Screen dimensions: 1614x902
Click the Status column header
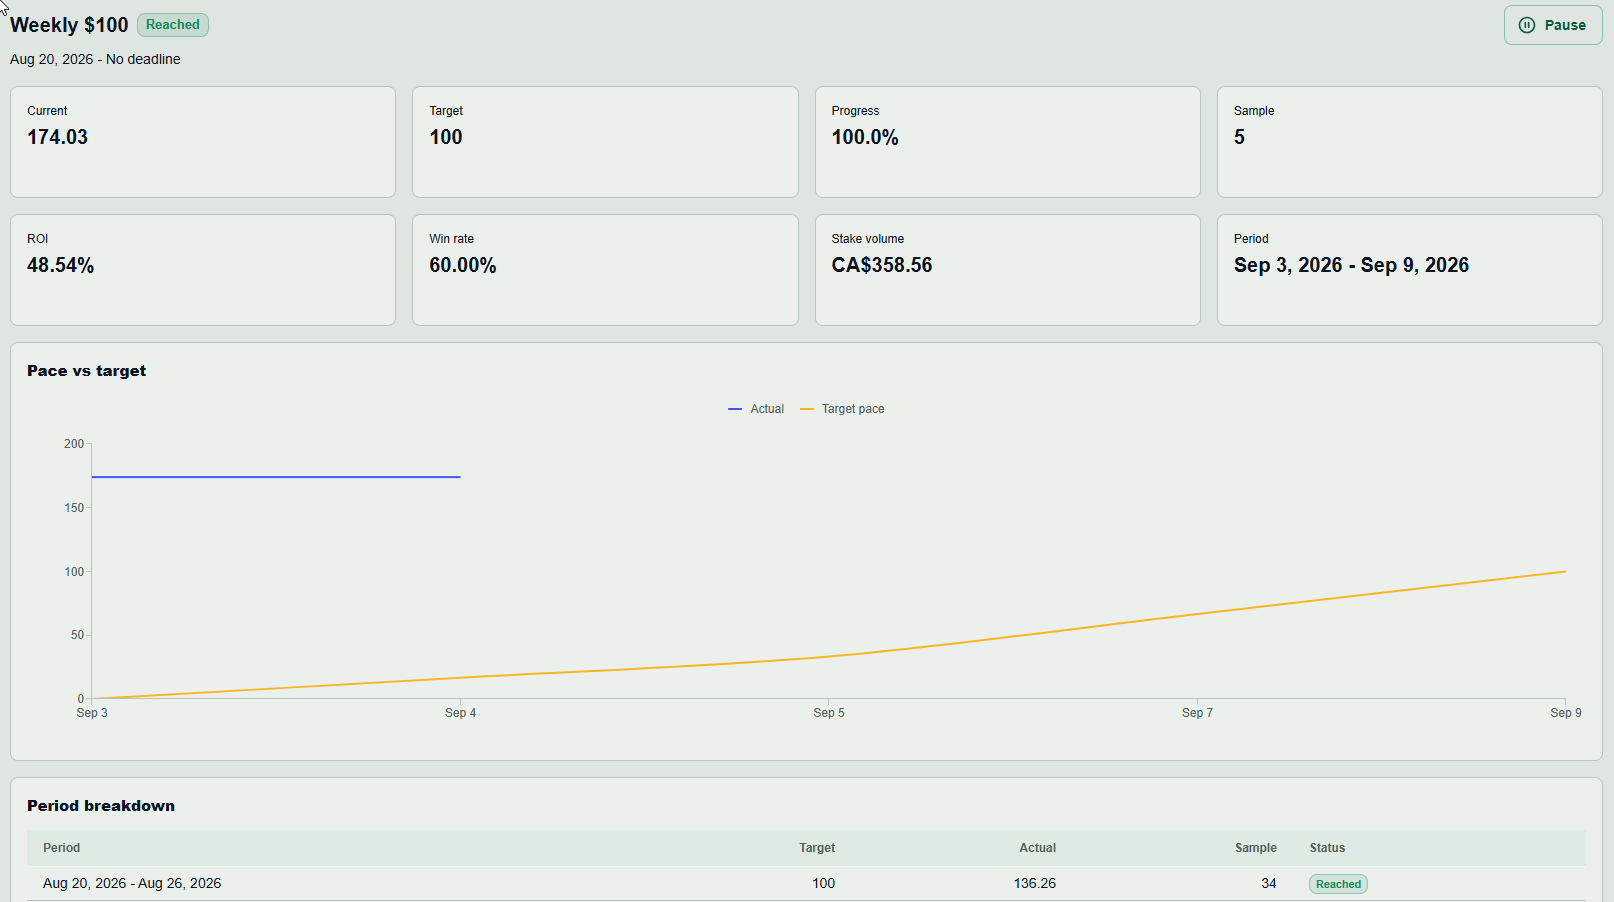[x=1327, y=848]
